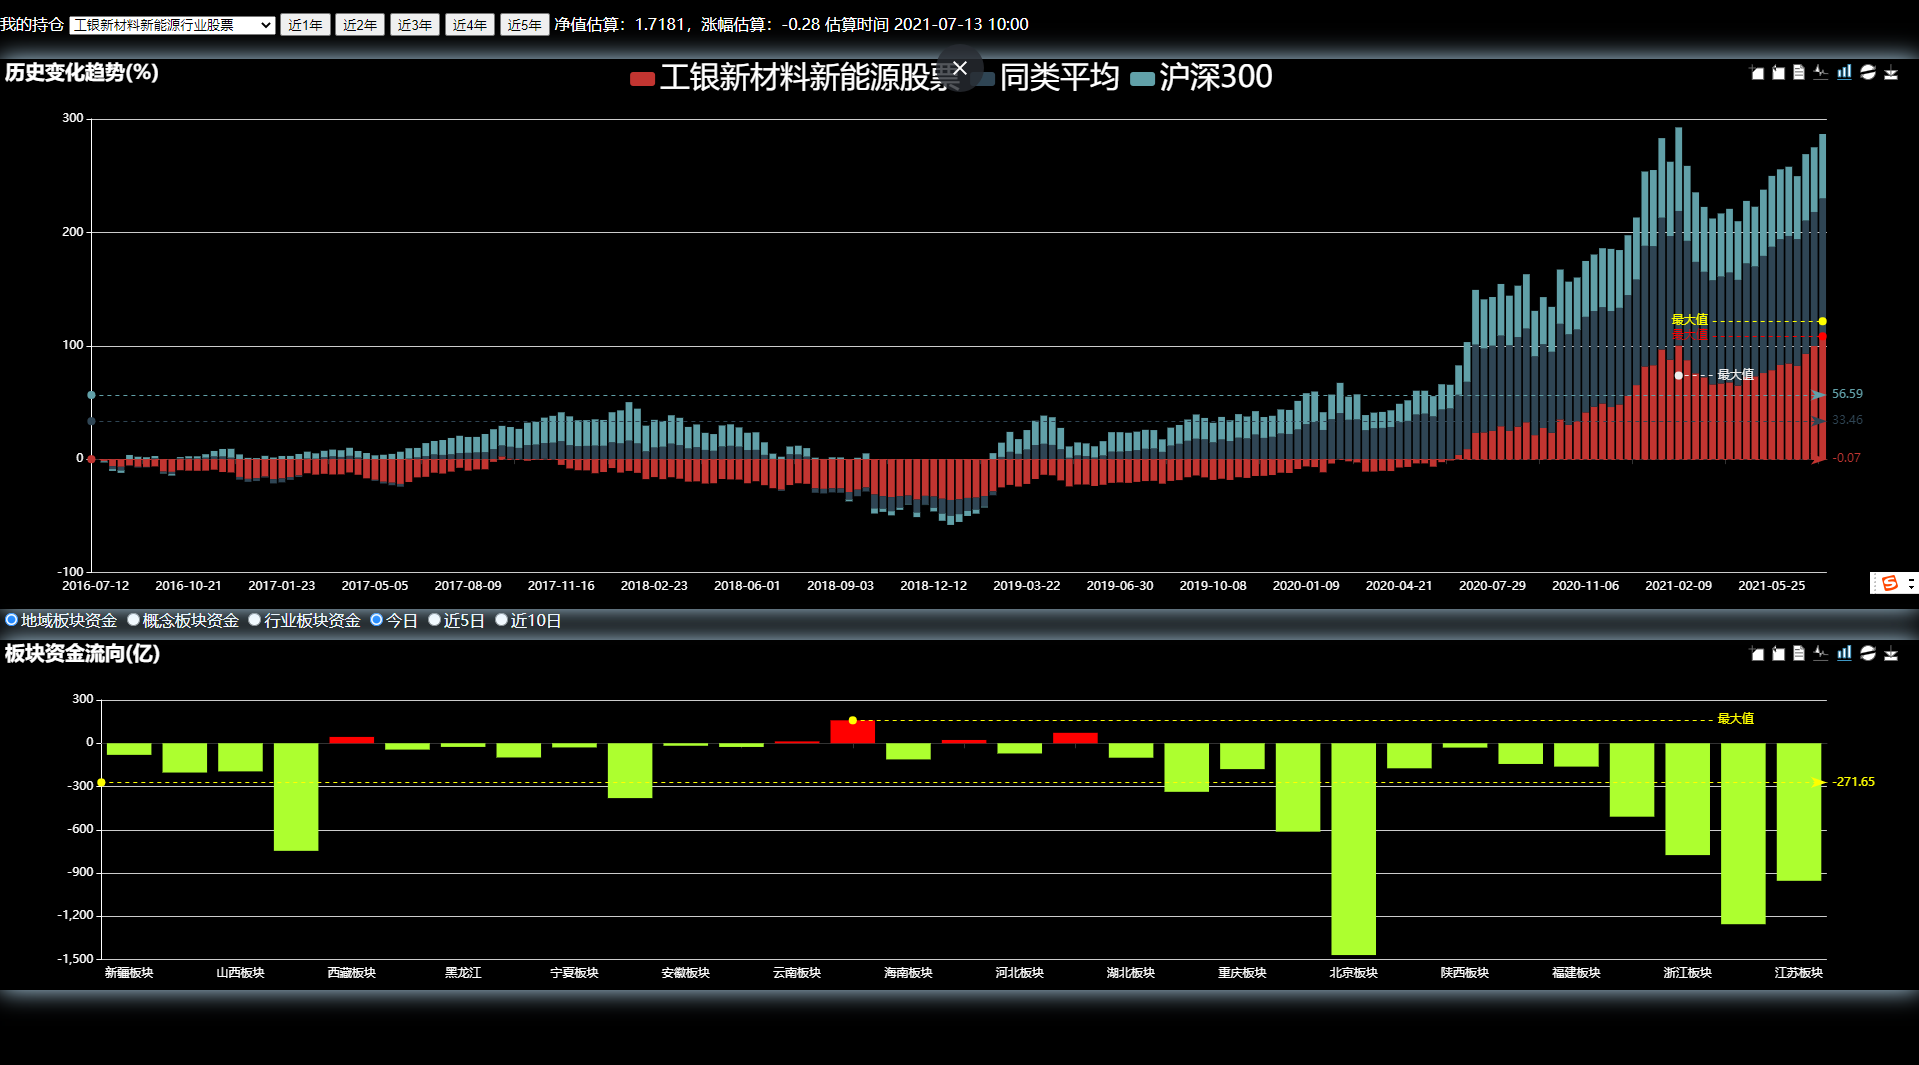
Task: Open data view in trend chart toolbox
Action: [x=1799, y=72]
